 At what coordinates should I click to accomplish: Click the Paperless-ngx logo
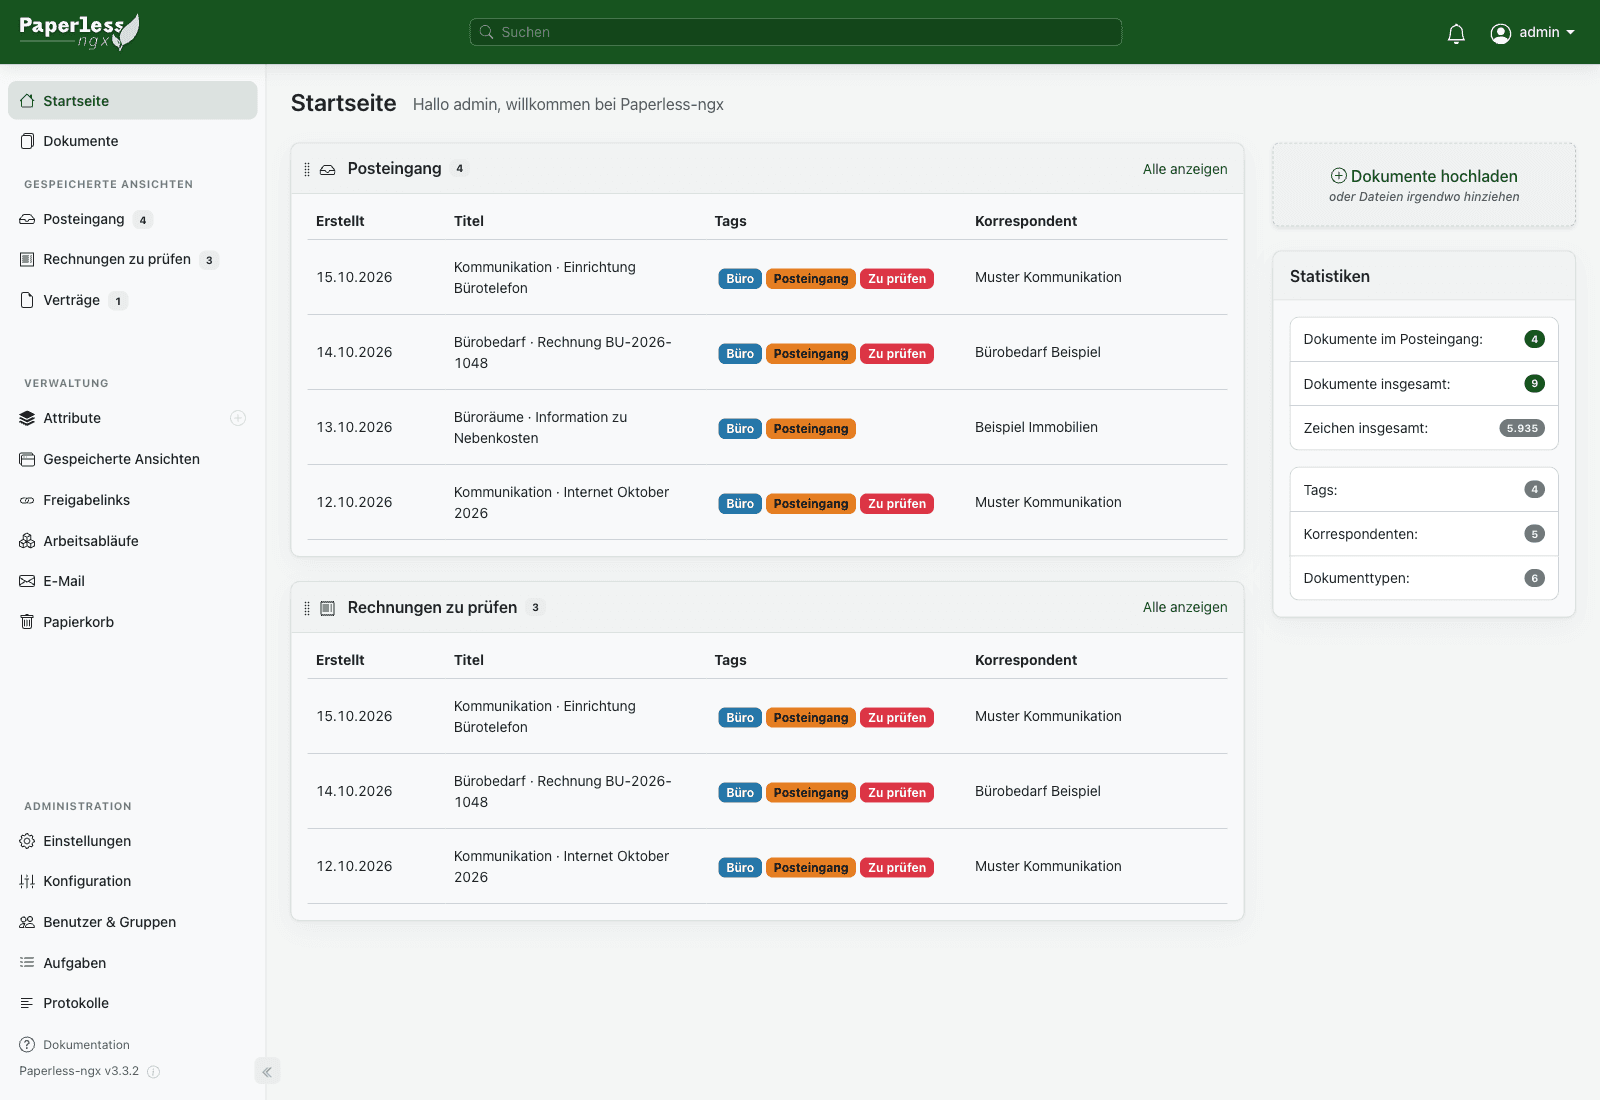tap(79, 31)
